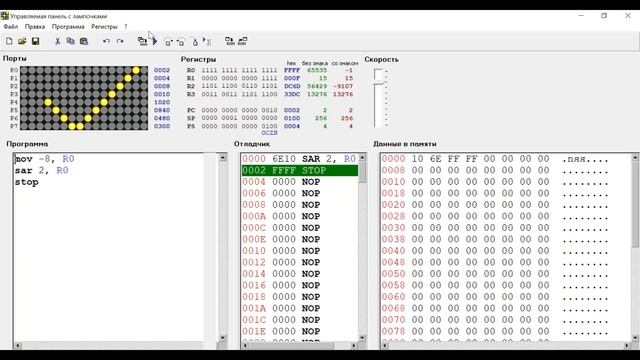
Task: Select debugger row '0000 6E10 SAR 2, R0'
Action: pos(299,159)
